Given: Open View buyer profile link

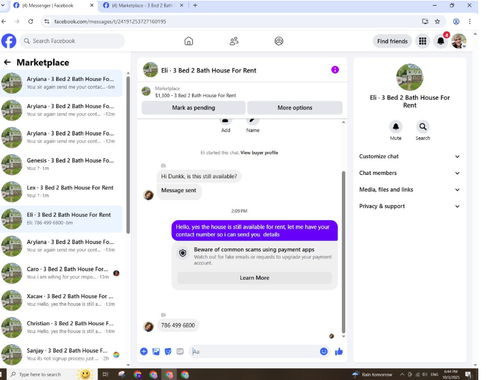Looking at the screenshot, I should pos(259,153).
